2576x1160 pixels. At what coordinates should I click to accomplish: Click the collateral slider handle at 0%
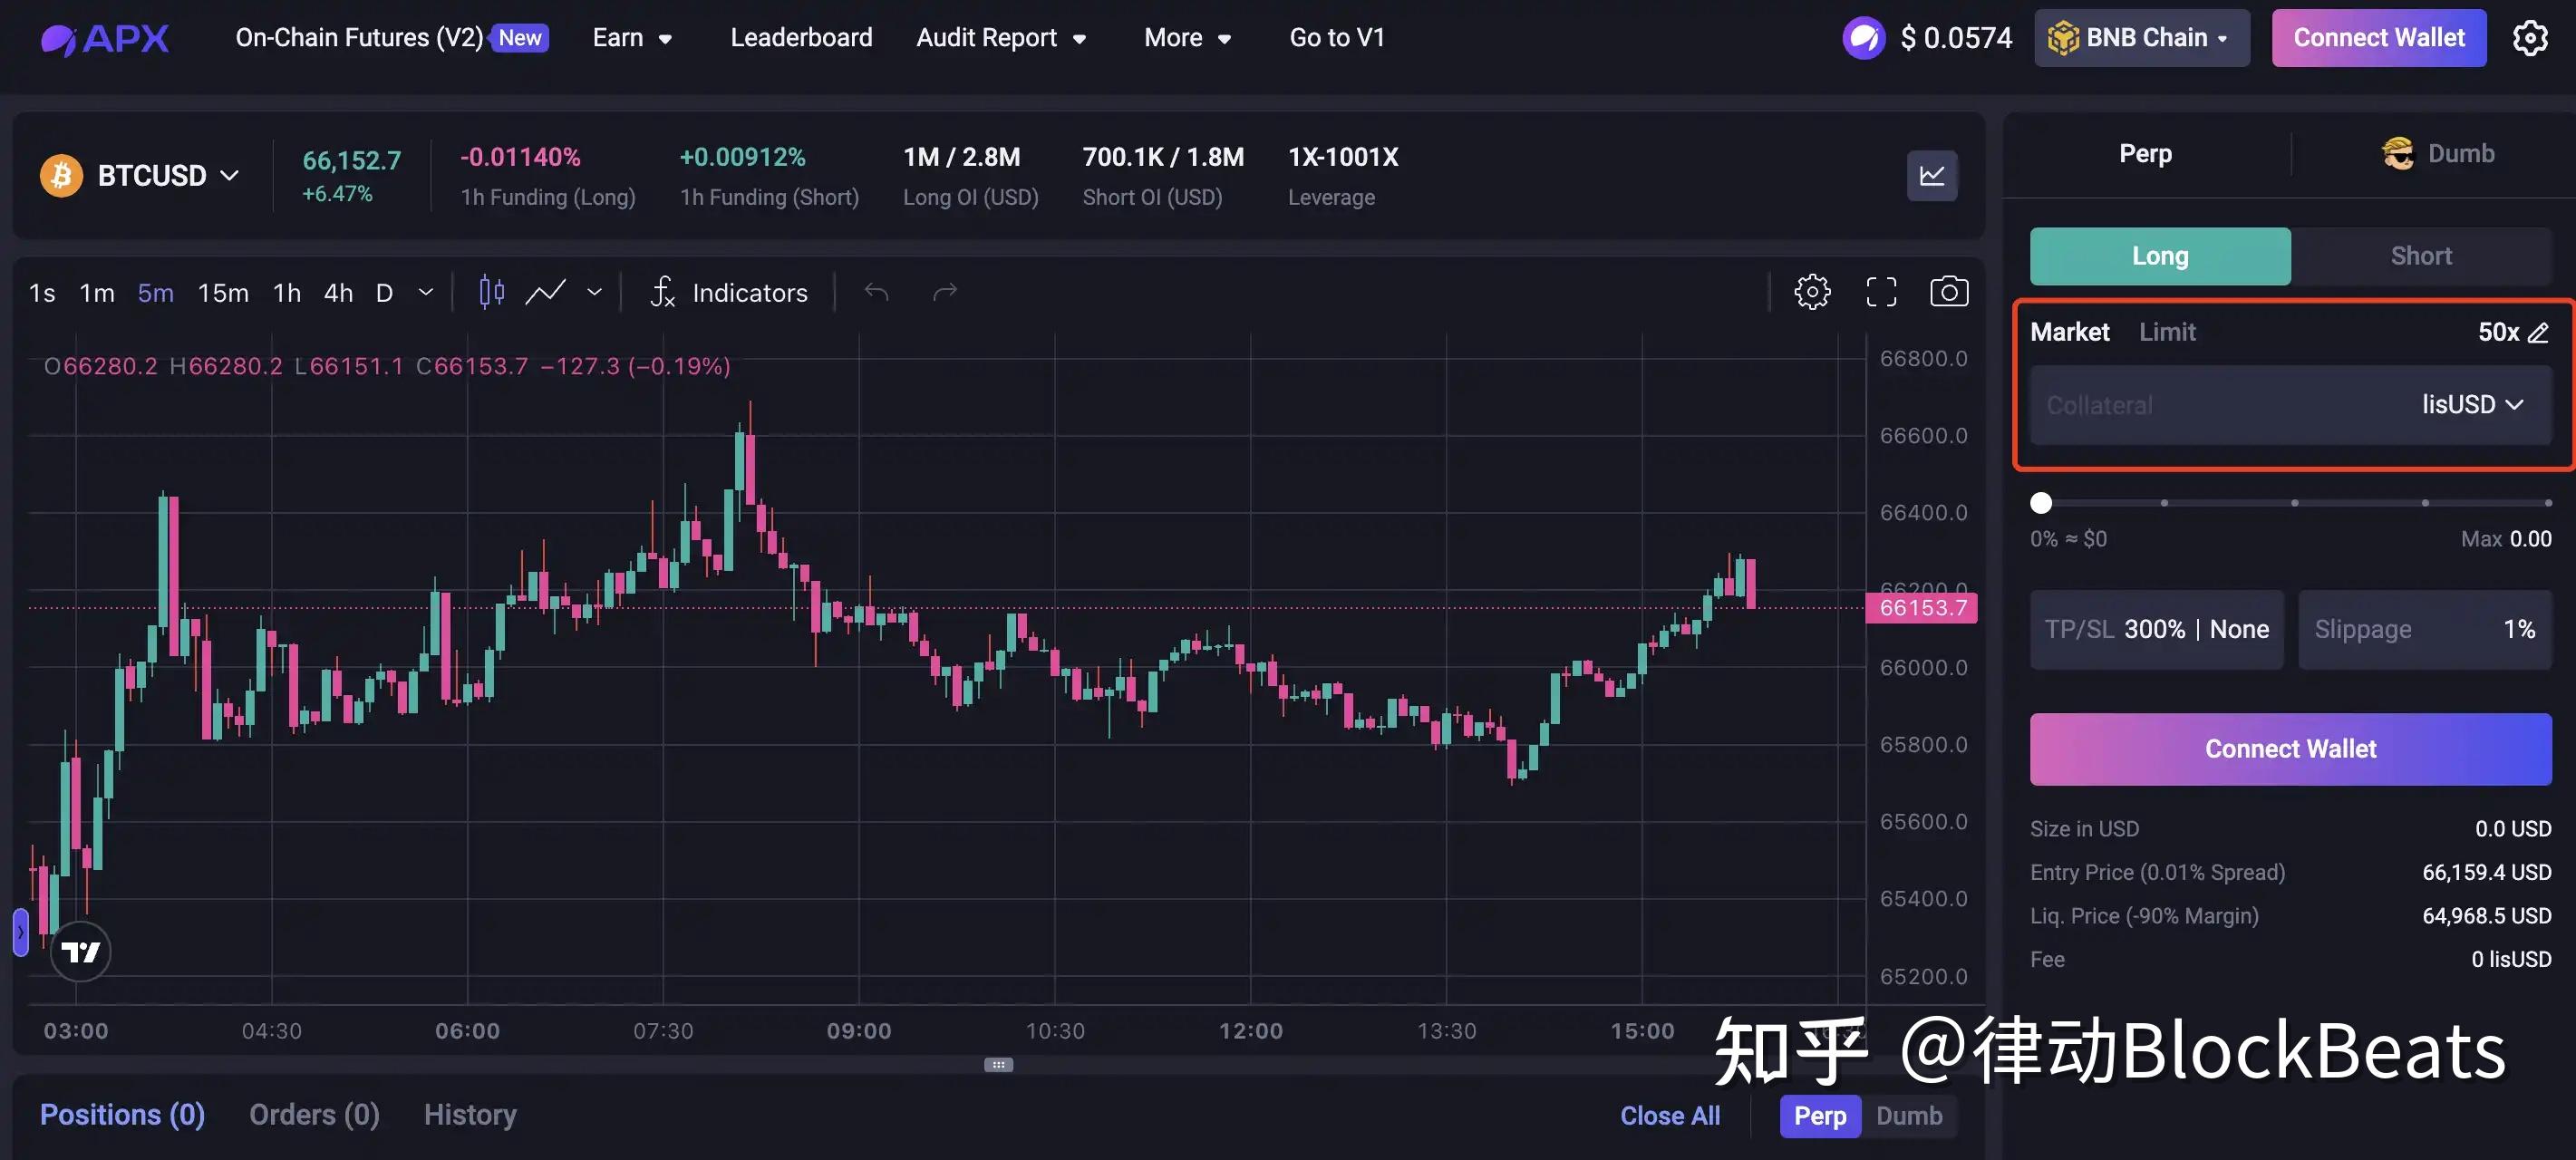2041,503
